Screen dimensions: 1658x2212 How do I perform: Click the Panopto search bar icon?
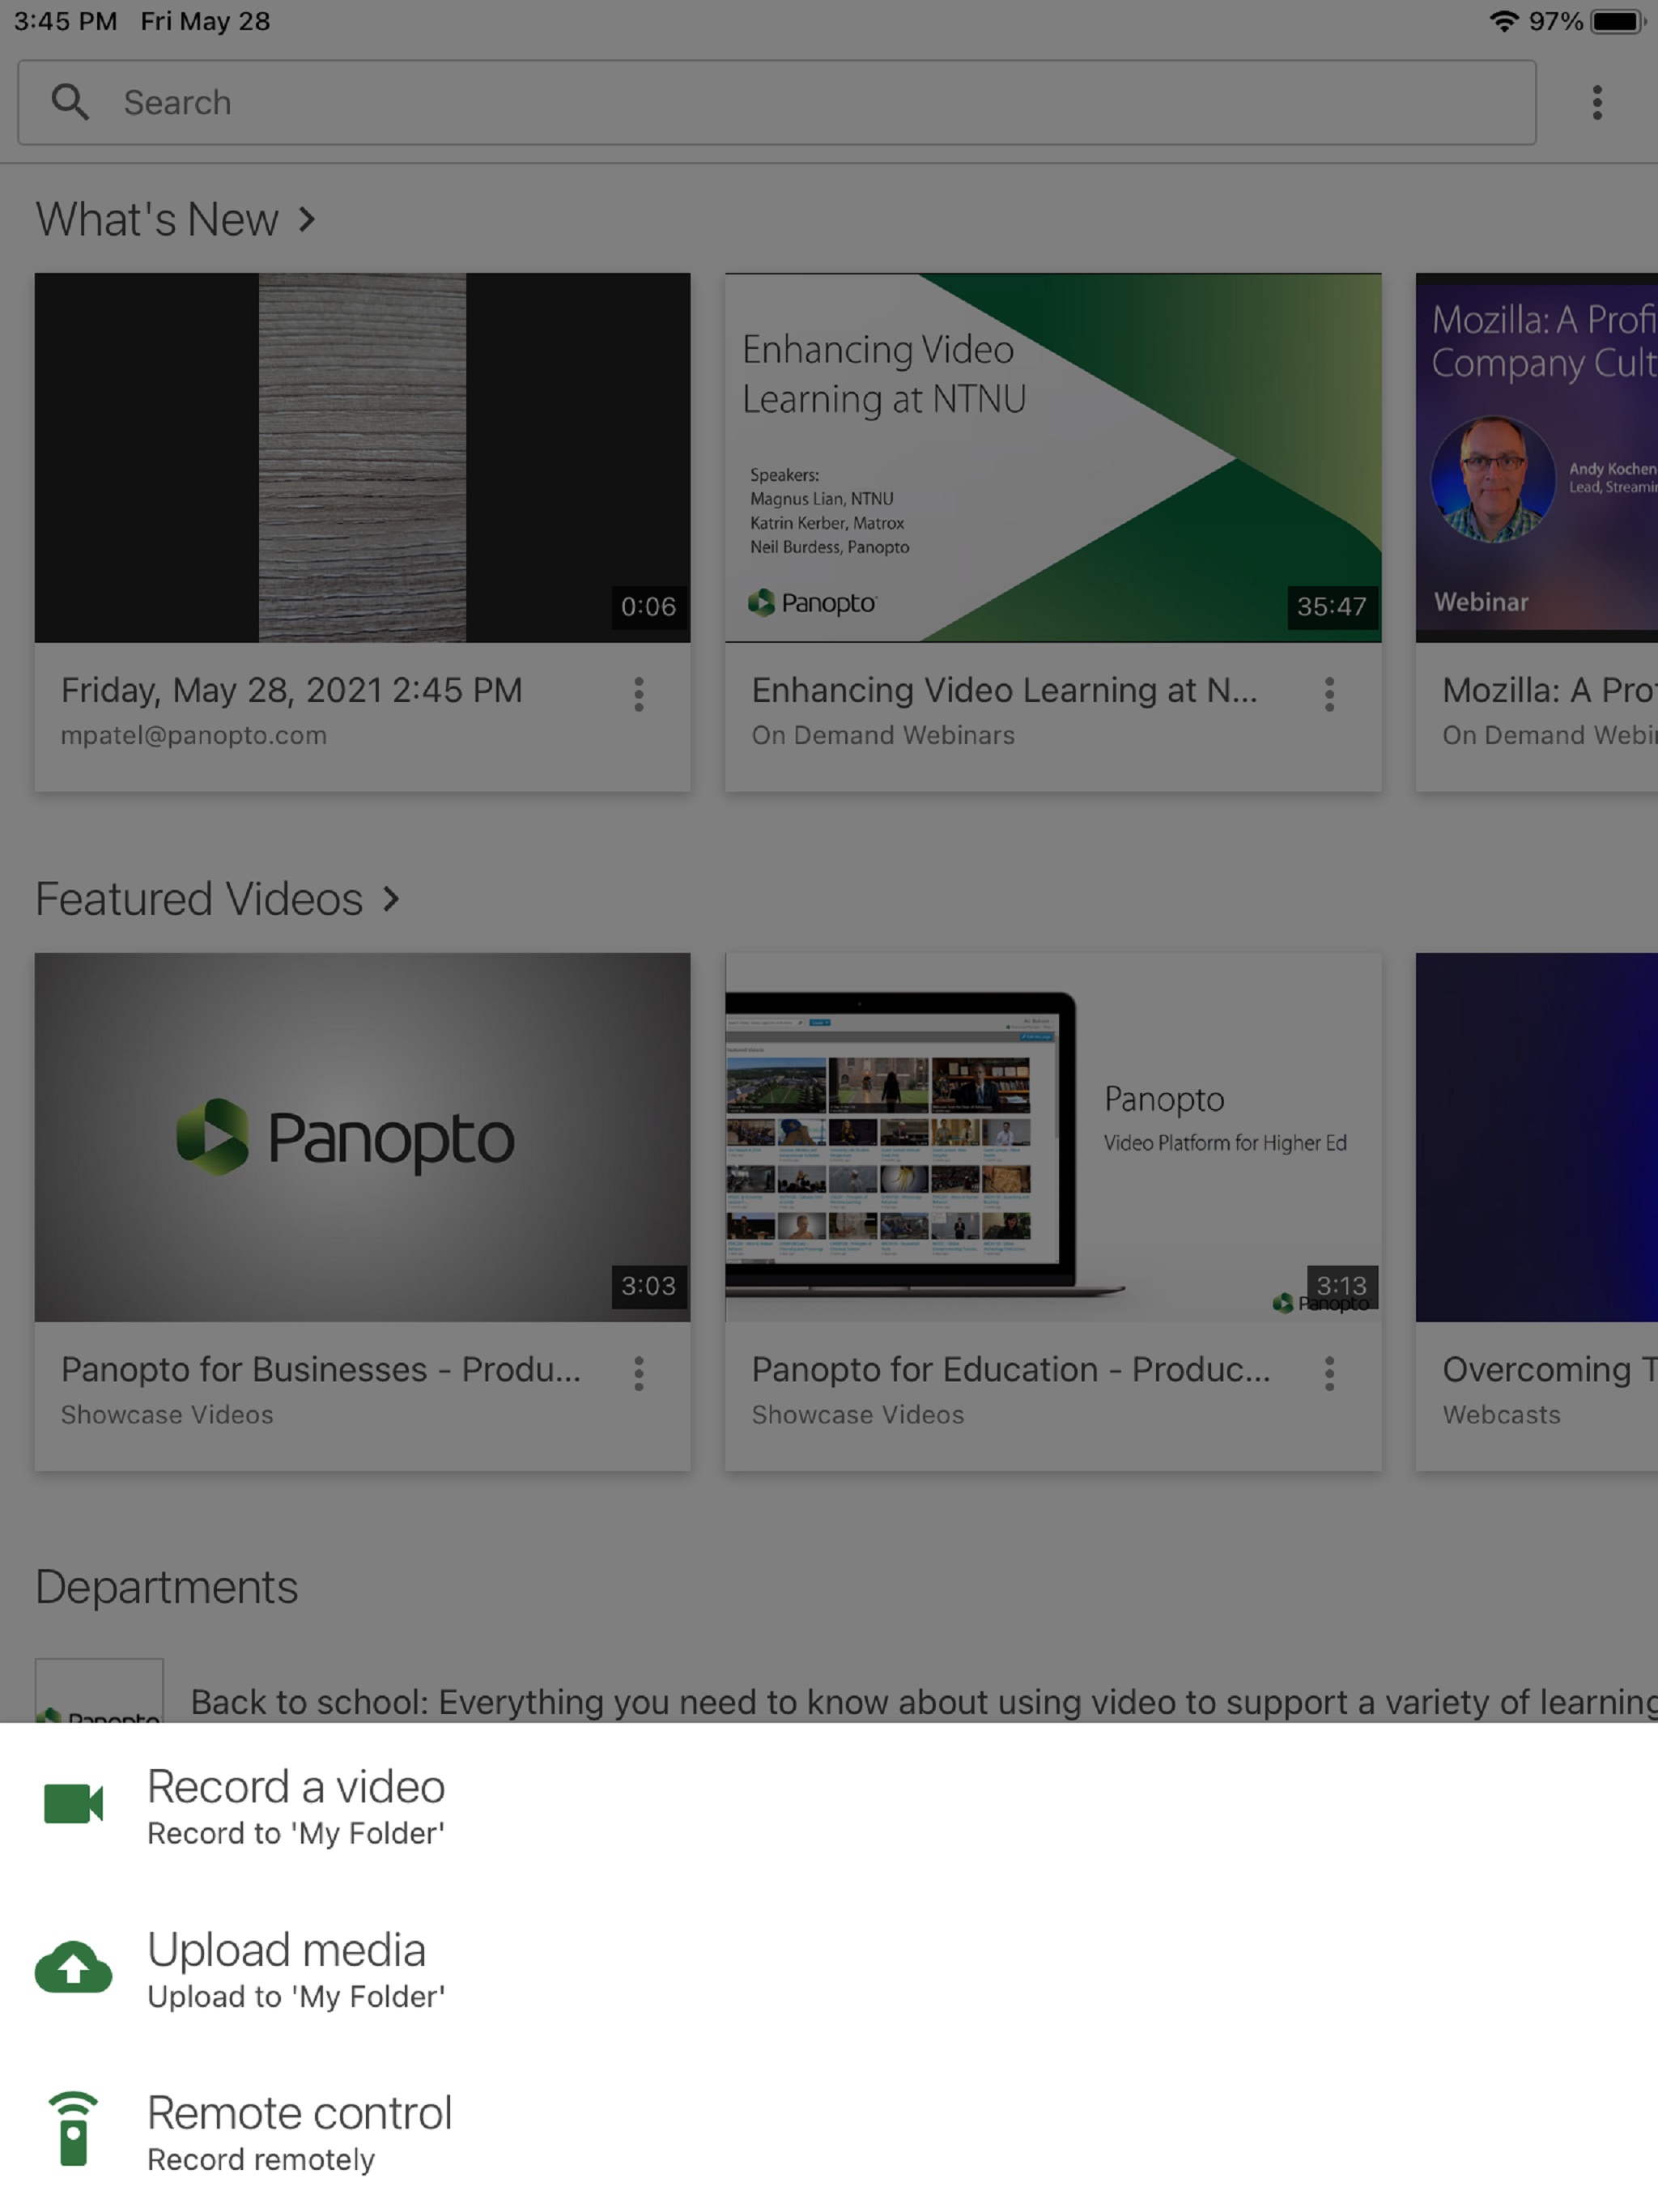click(x=70, y=101)
